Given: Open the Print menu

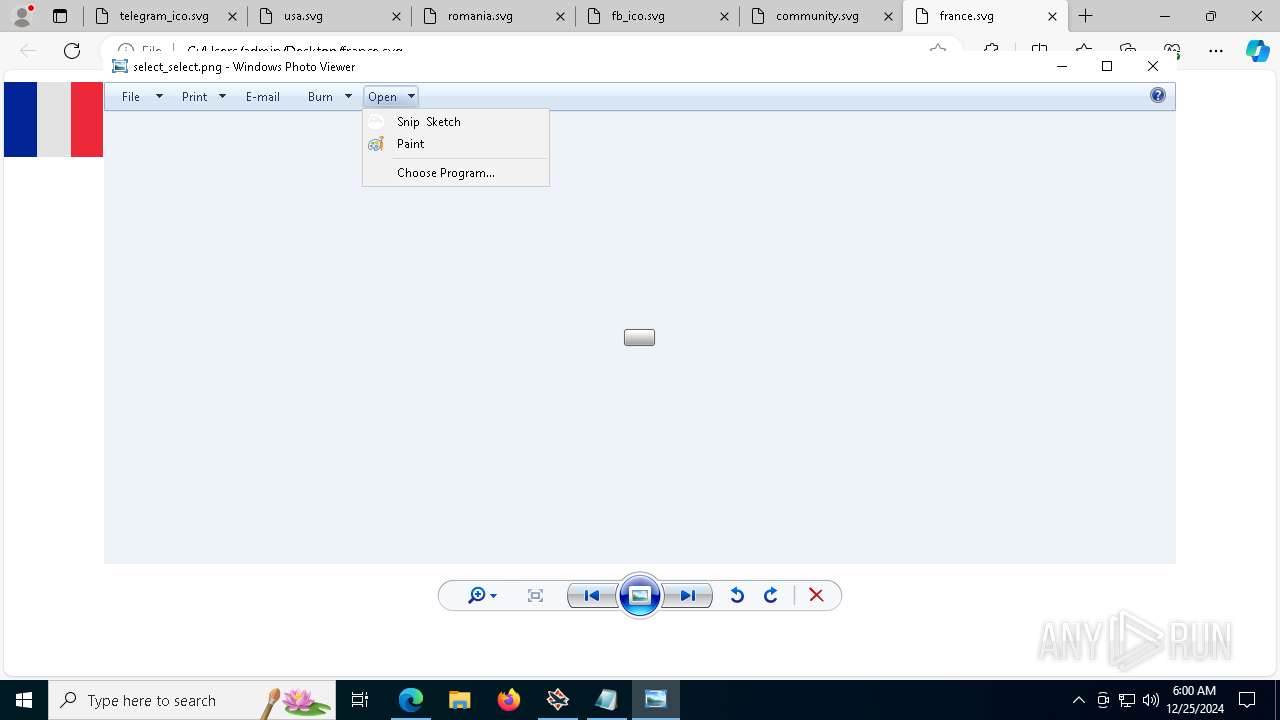Looking at the screenshot, I should (195, 97).
